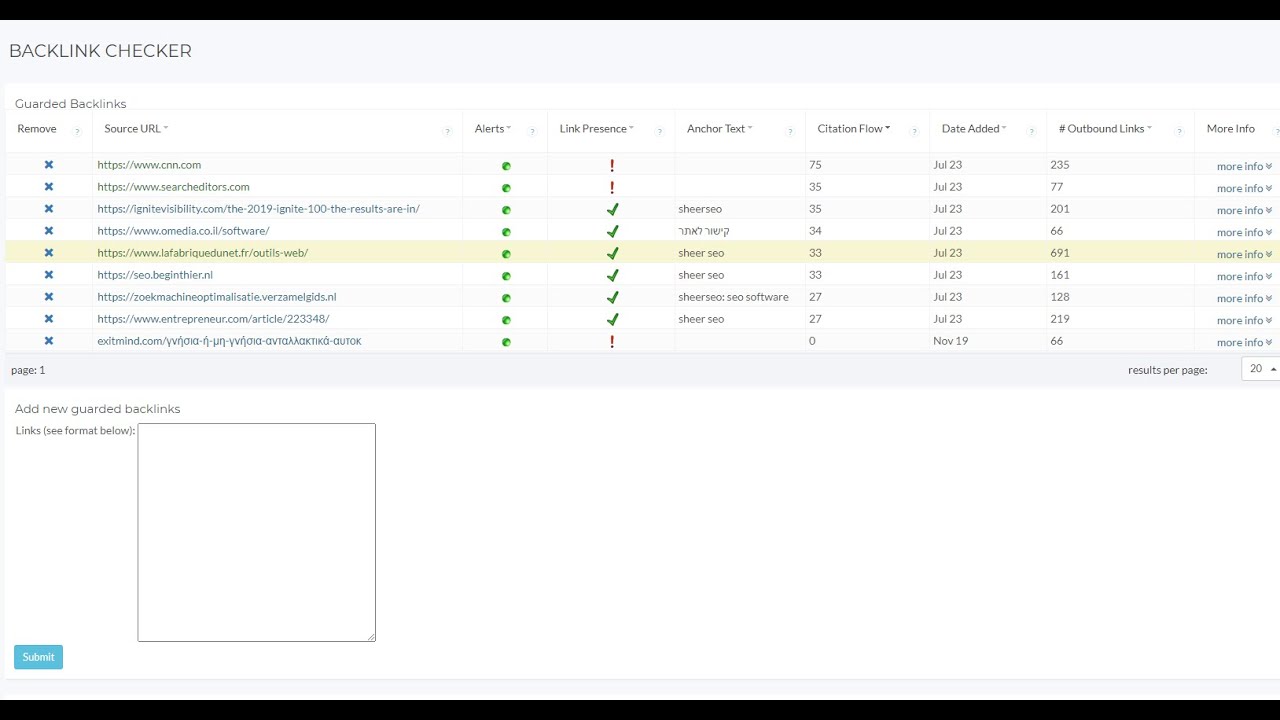Screen dimensions: 1280x720
Task: Click green checkmark for entrepreneur.com row
Action: pyautogui.click(x=613, y=319)
